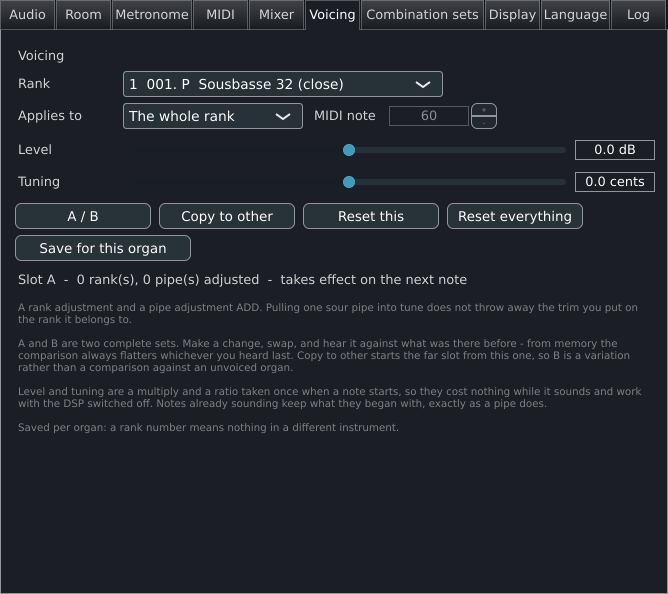The image size is (668, 594).
Task: Click the Level label
Action: (x=35, y=150)
